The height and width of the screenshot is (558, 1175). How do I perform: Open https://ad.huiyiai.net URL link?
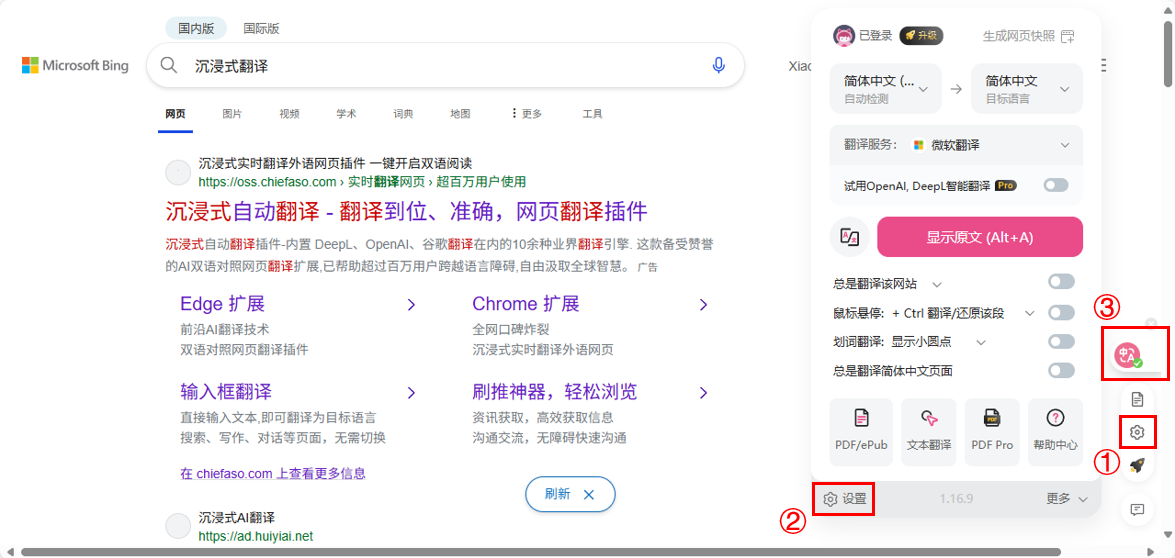pyautogui.click(x=256, y=536)
